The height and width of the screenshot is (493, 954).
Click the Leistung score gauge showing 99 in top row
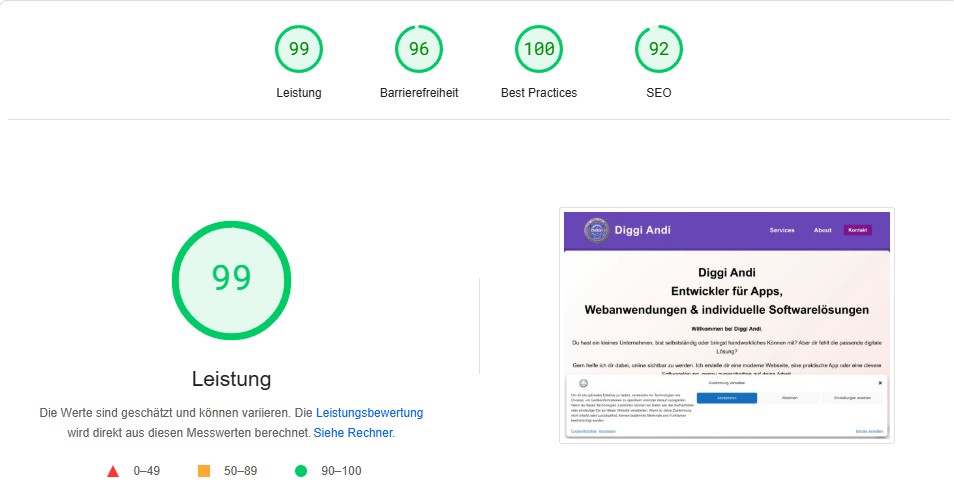click(299, 49)
